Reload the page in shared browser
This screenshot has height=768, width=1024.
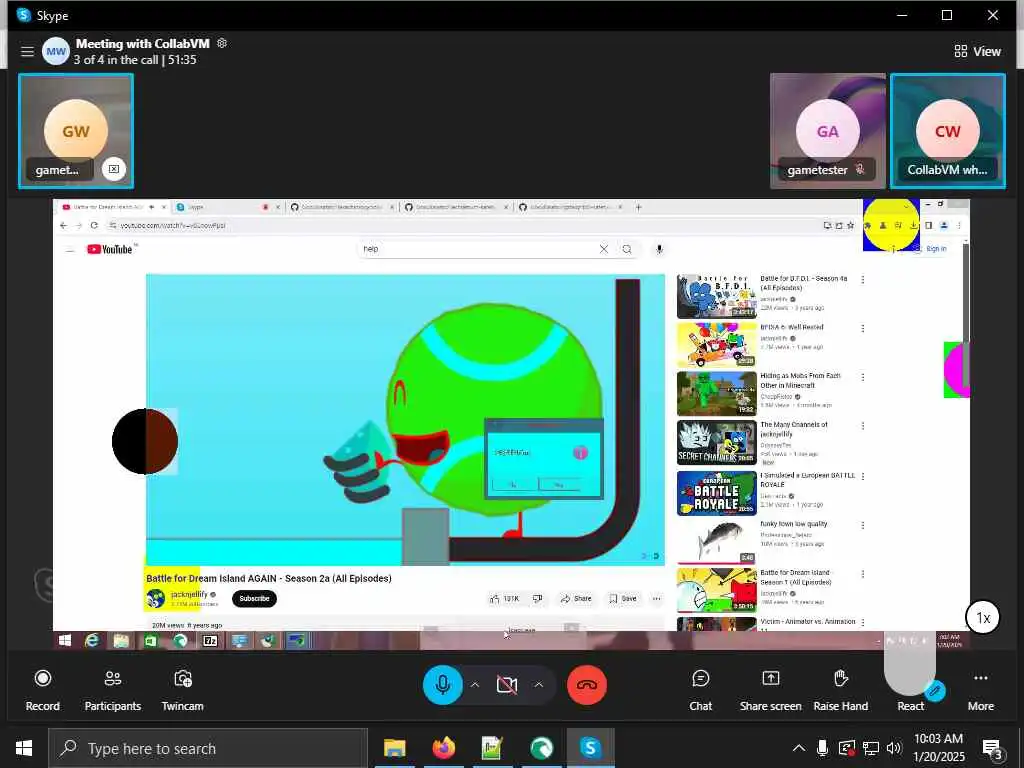[x=94, y=225]
